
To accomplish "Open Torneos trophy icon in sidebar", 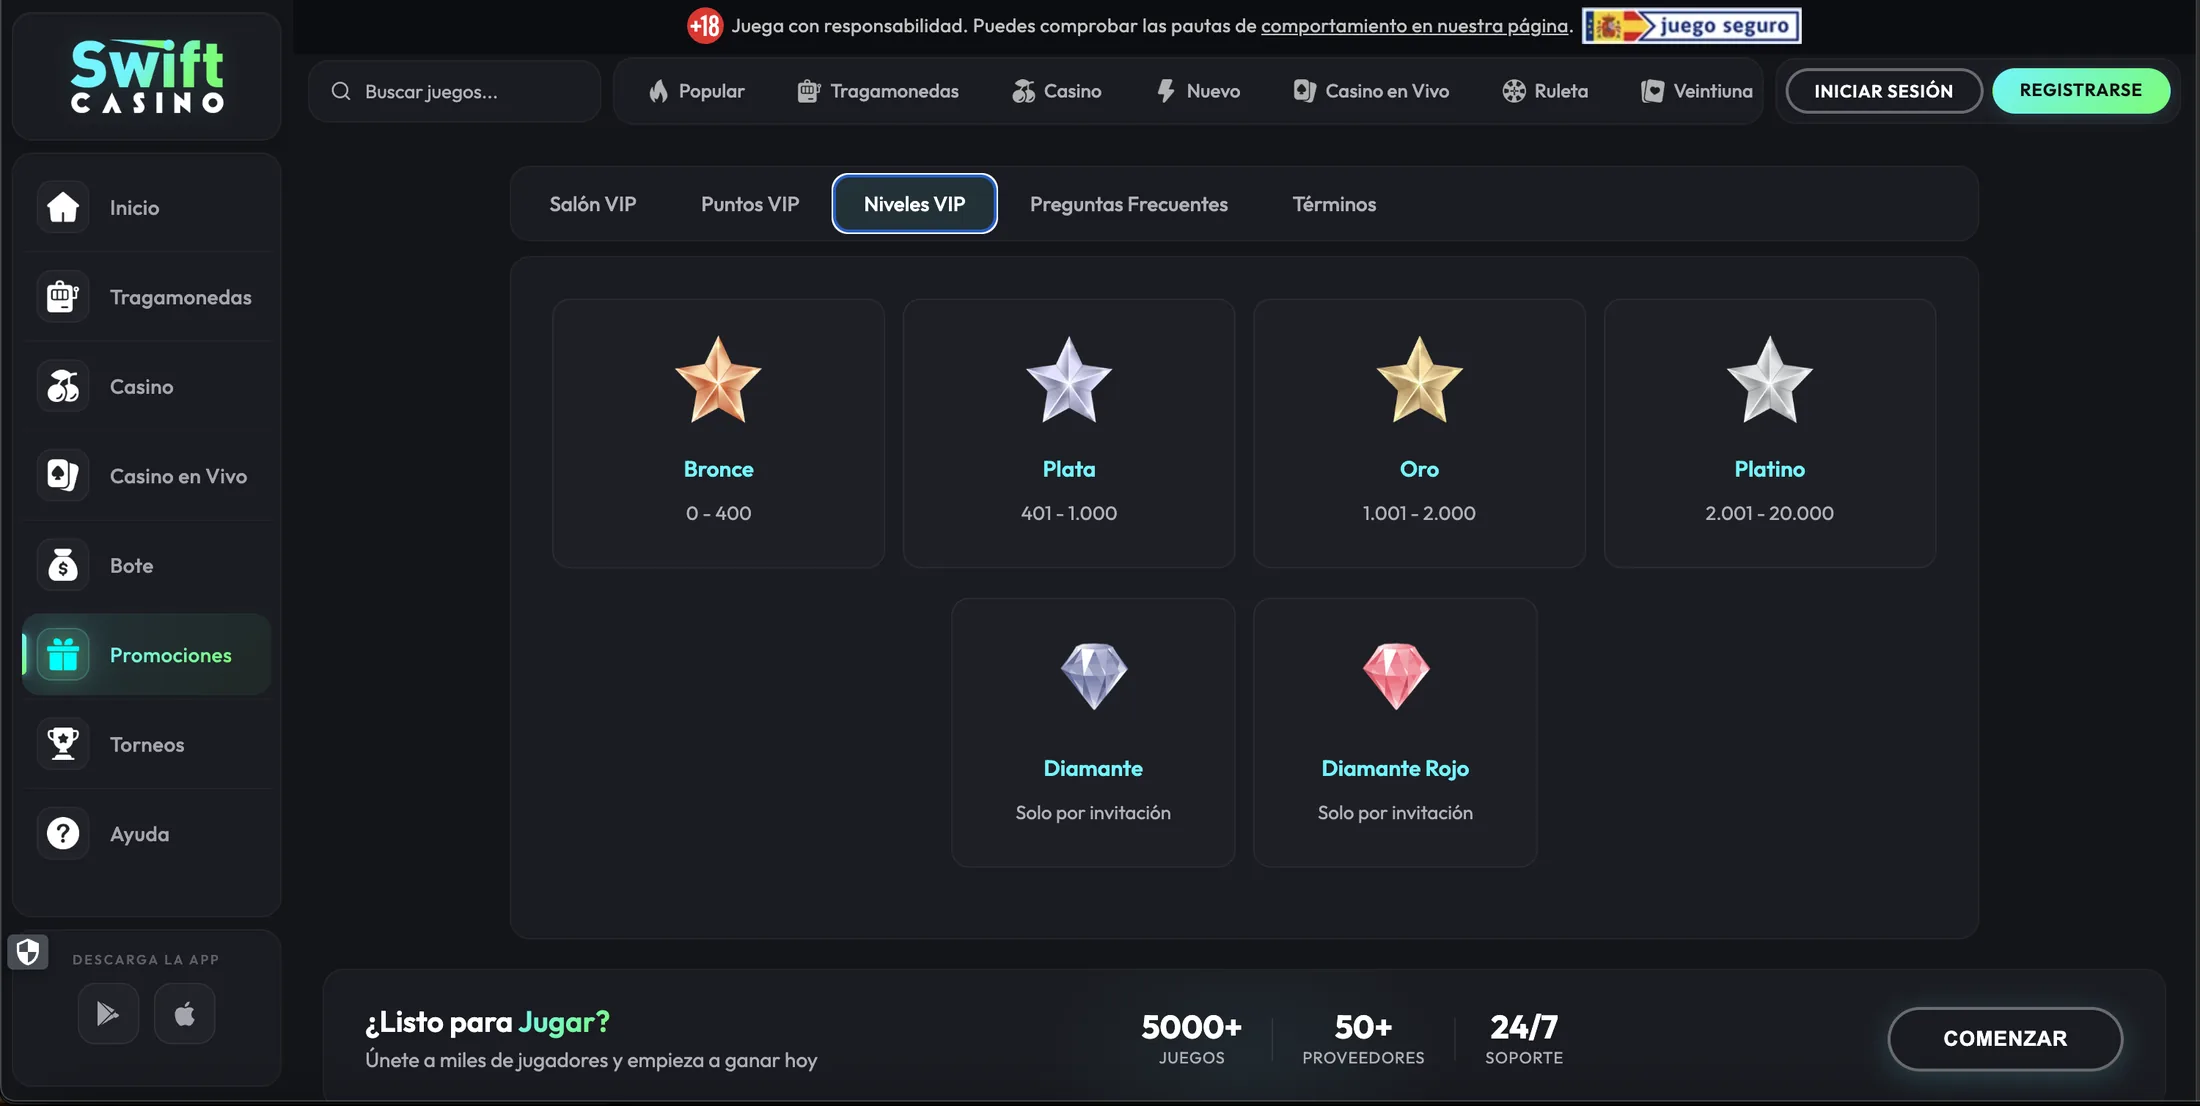I will click(x=63, y=744).
